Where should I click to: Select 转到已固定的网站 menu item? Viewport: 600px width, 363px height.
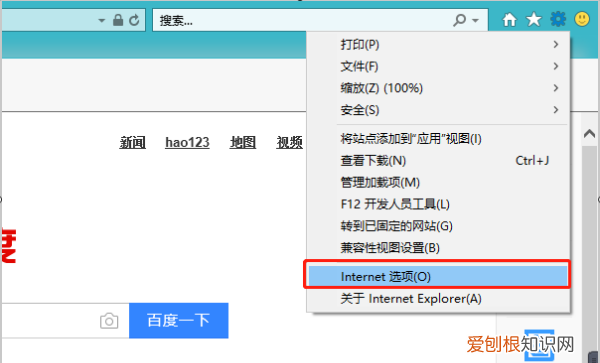pyautogui.click(x=439, y=226)
